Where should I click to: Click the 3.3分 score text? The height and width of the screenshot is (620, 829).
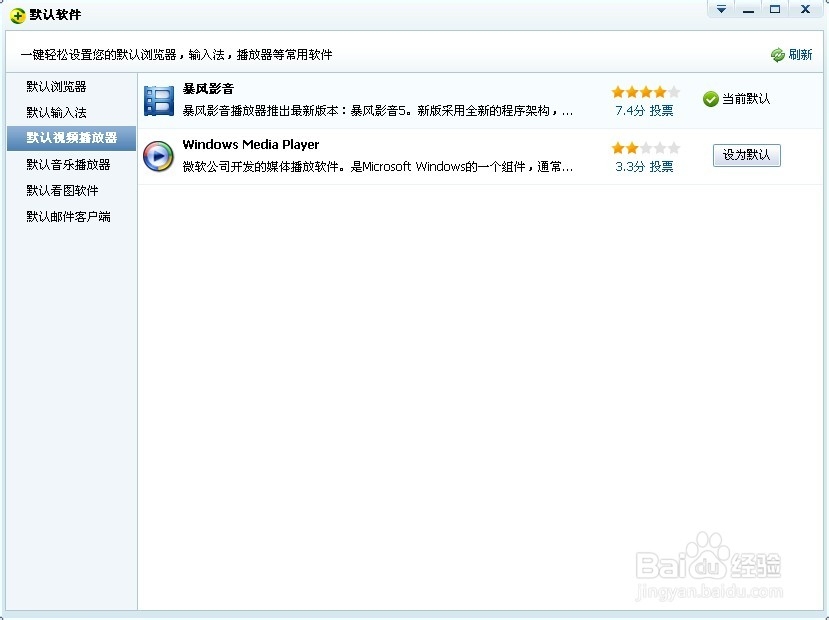(630, 166)
